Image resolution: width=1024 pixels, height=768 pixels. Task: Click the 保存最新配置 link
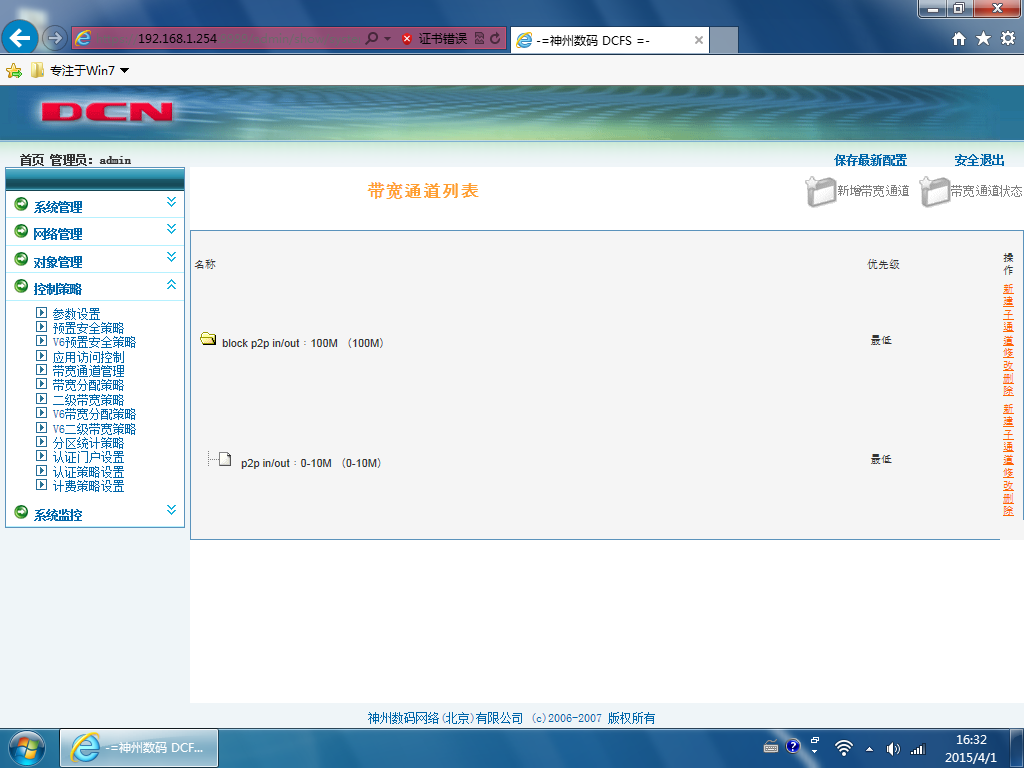tap(871, 160)
